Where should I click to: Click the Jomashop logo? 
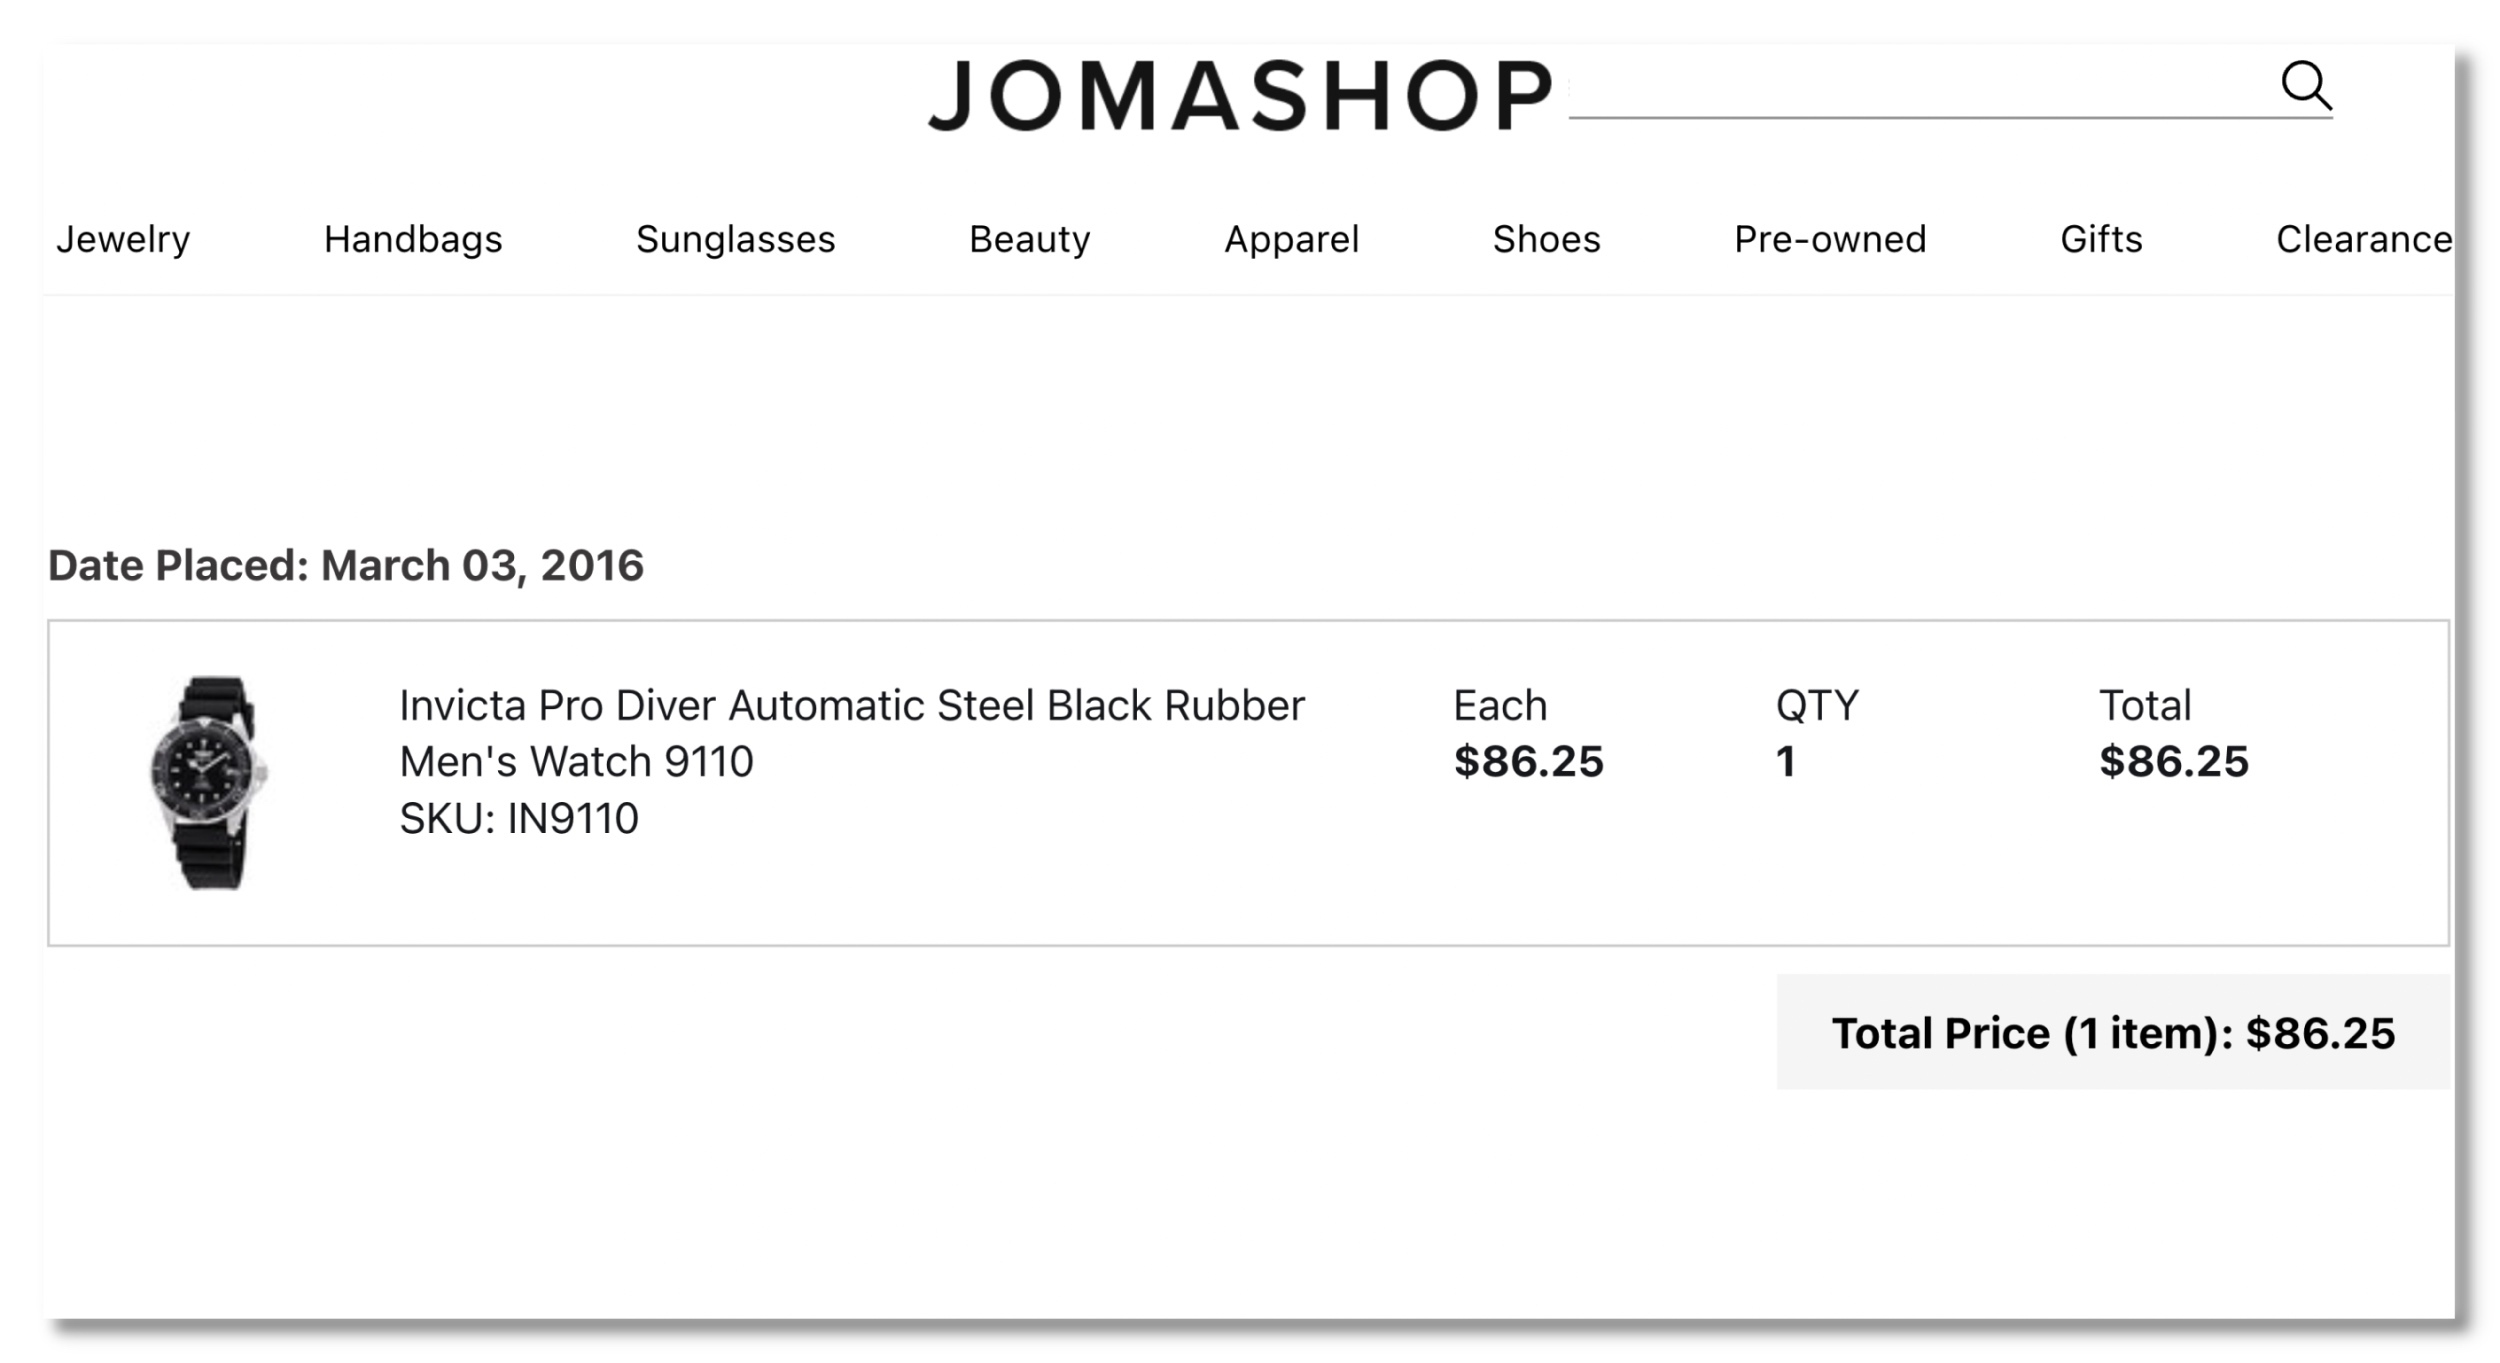[x=1240, y=95]
